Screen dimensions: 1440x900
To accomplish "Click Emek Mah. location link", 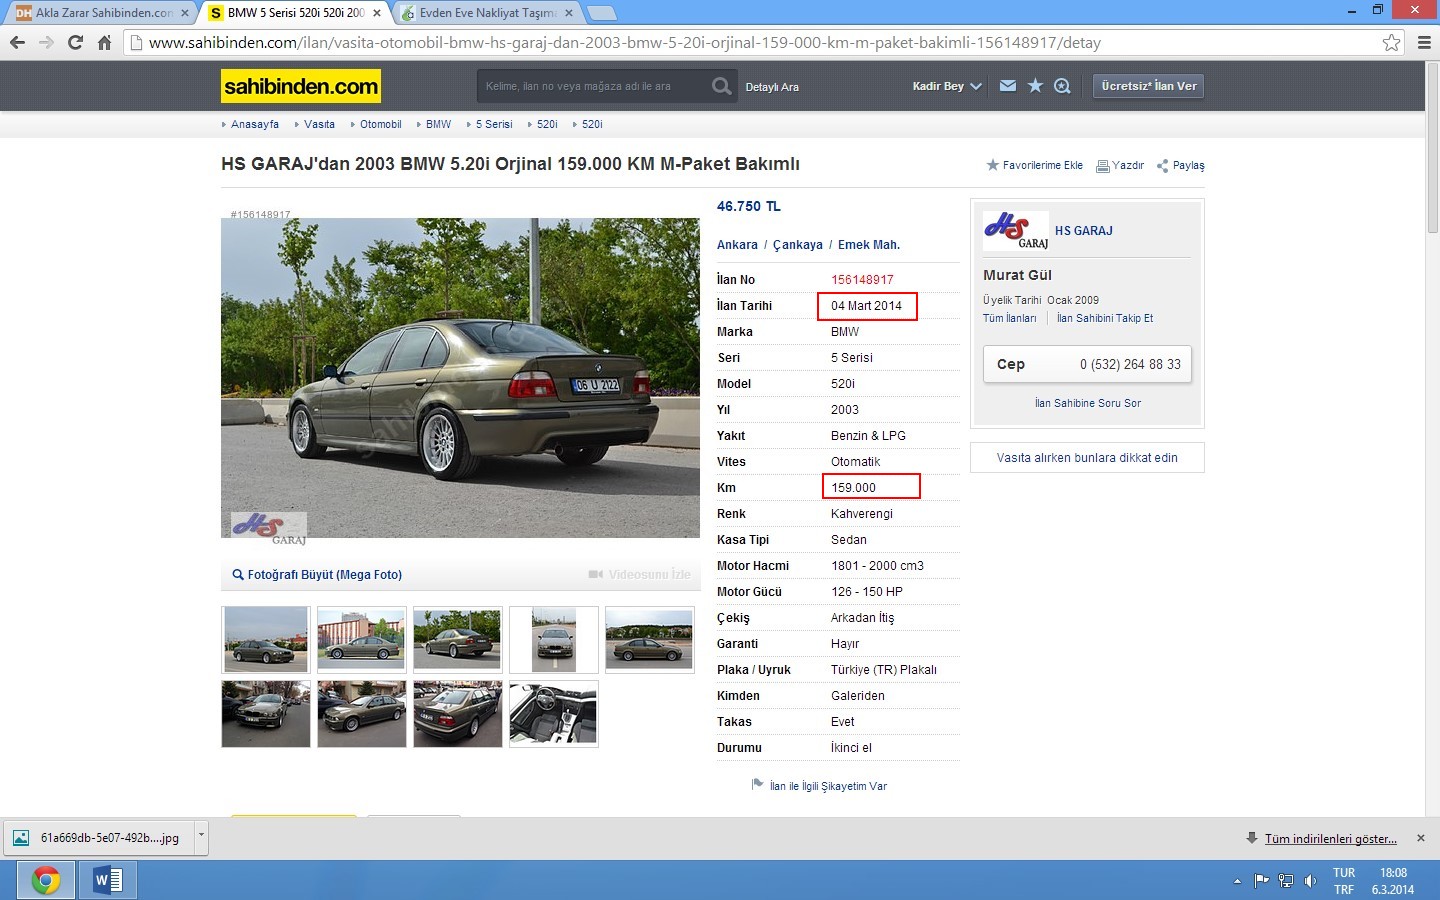I will pos(869,245).
